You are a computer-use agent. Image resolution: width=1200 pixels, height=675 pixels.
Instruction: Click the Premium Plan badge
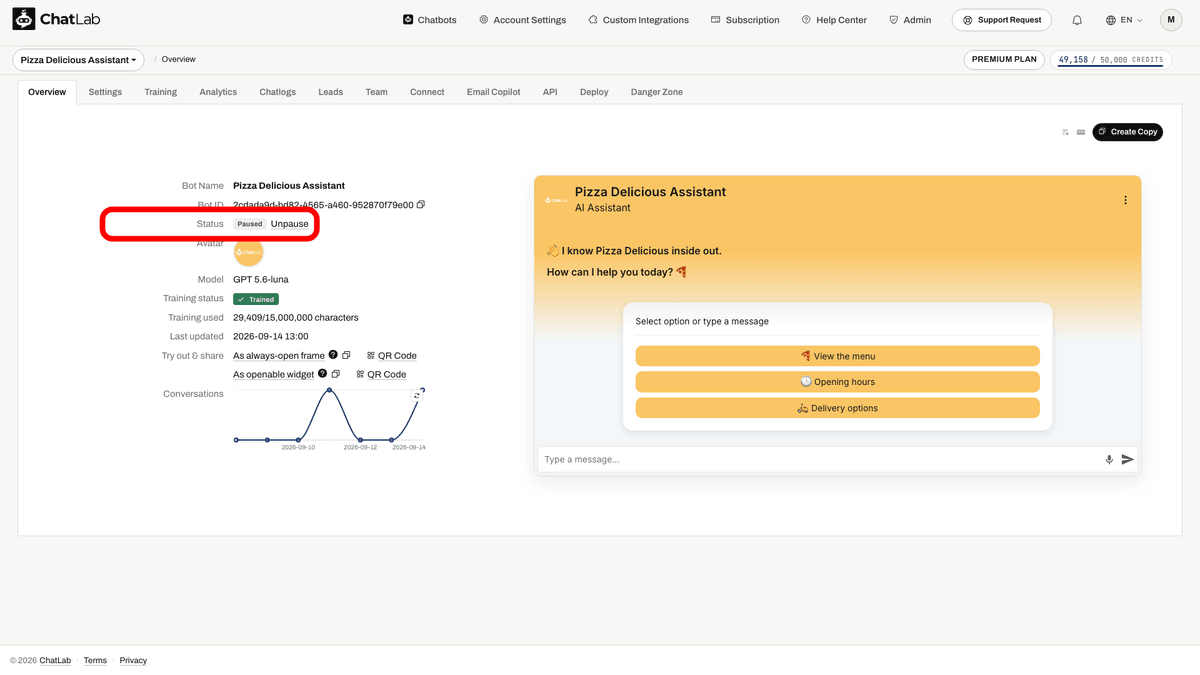(x=1005, y=60)
